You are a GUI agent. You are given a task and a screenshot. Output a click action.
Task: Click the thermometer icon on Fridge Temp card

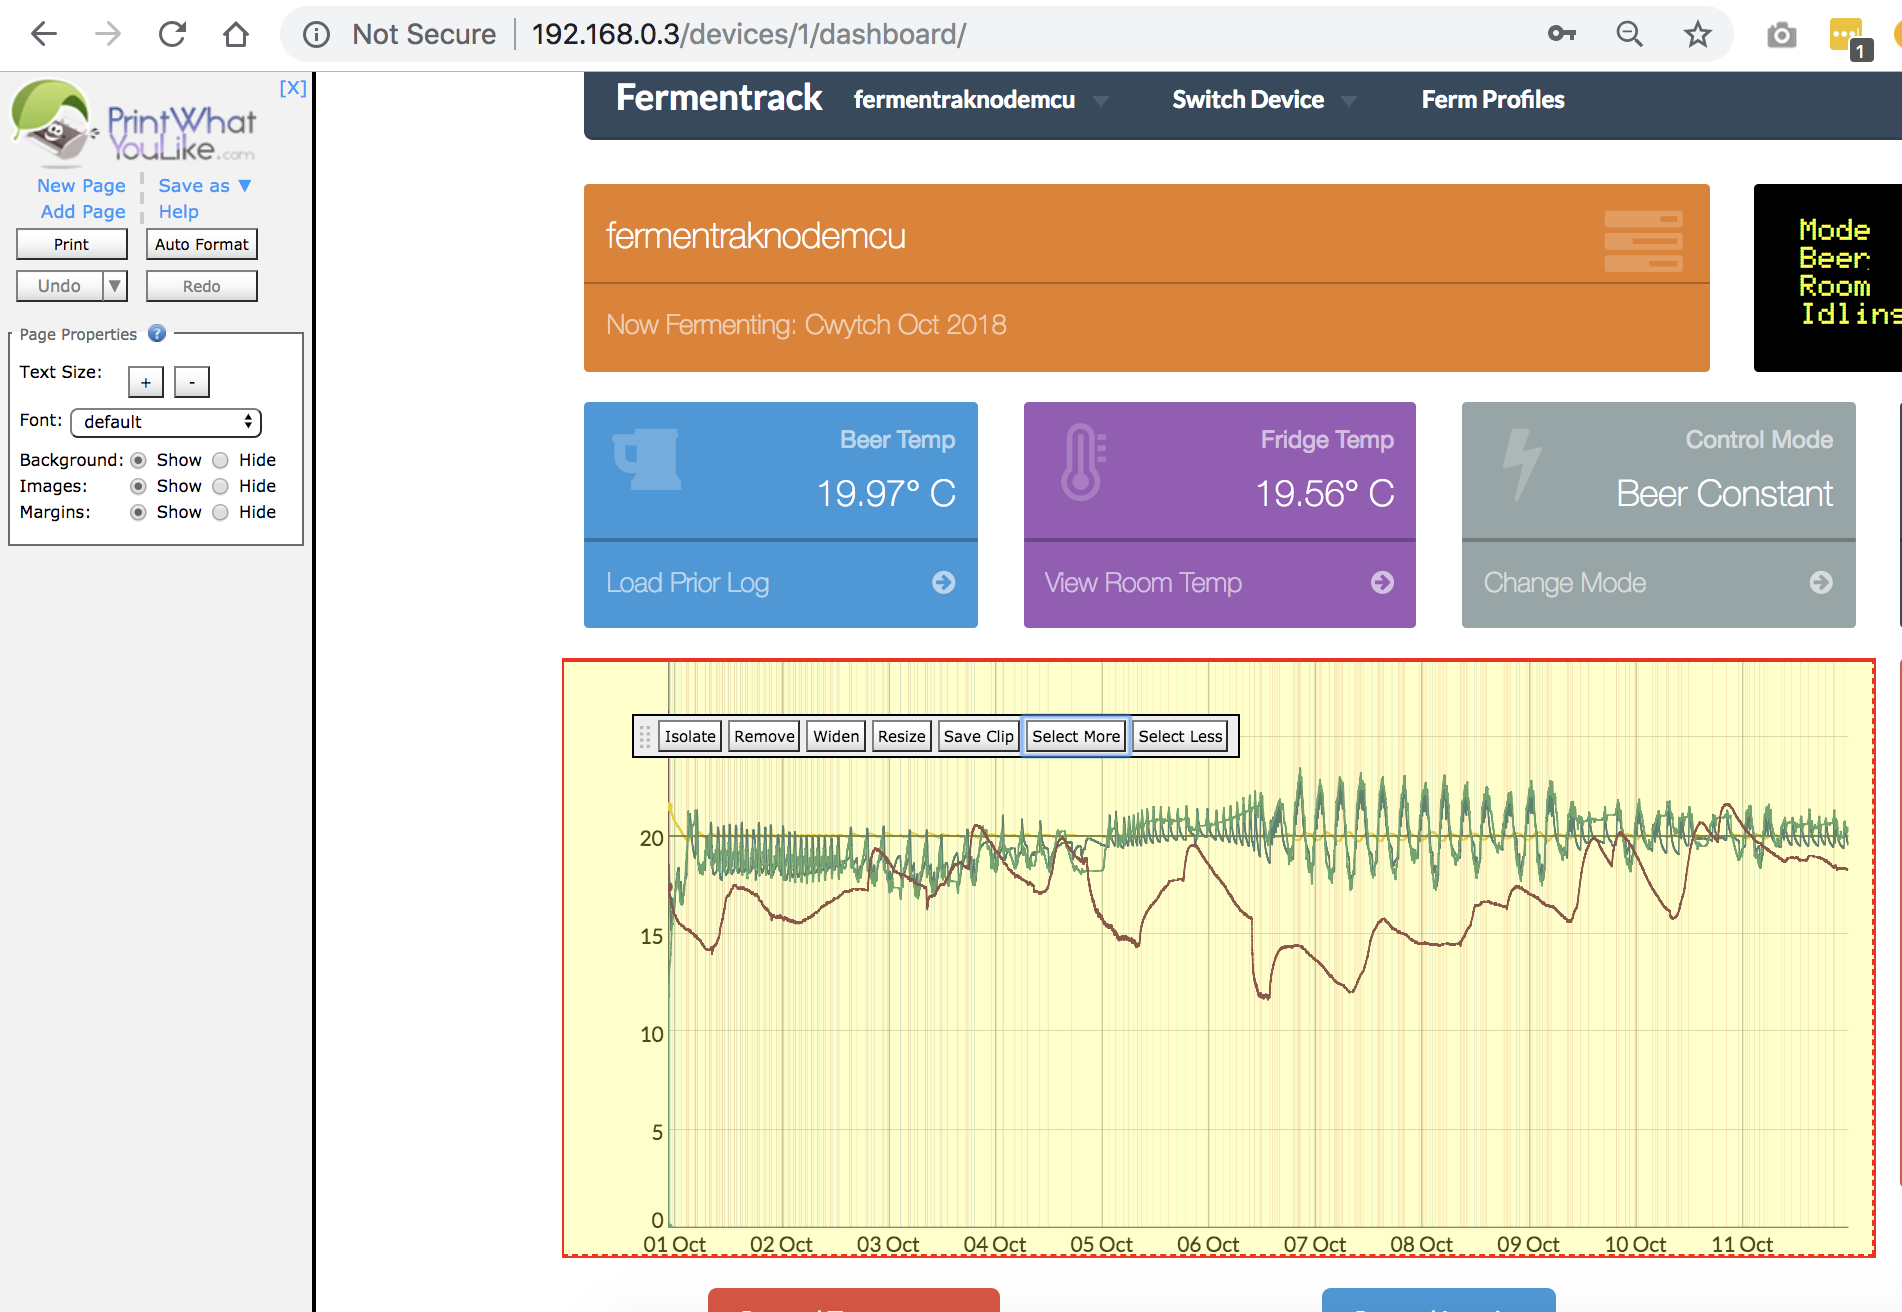click(x=1083, y=461)
